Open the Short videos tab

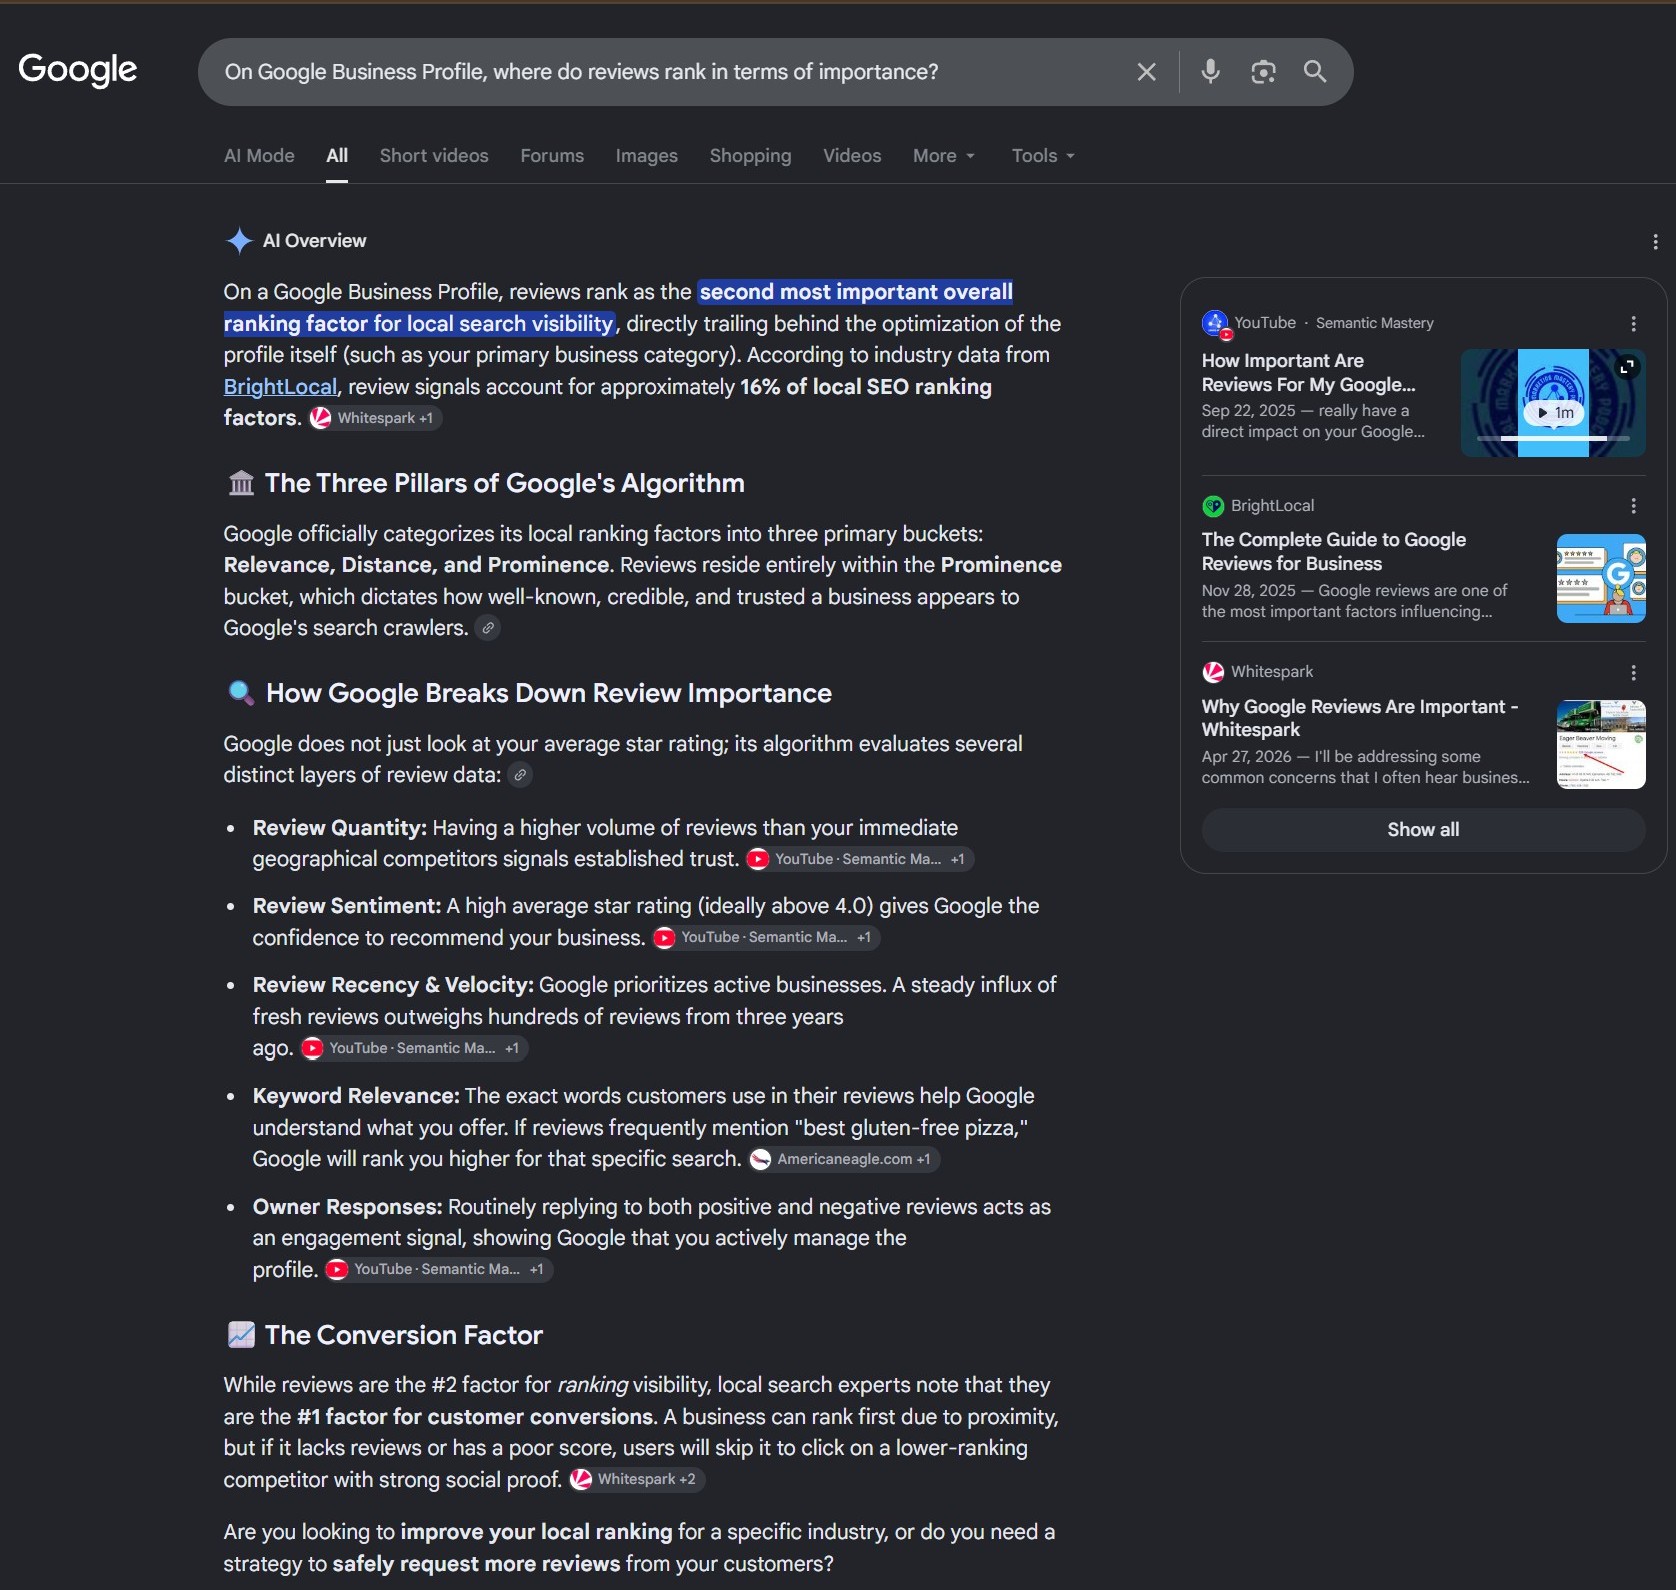point(434,156)
